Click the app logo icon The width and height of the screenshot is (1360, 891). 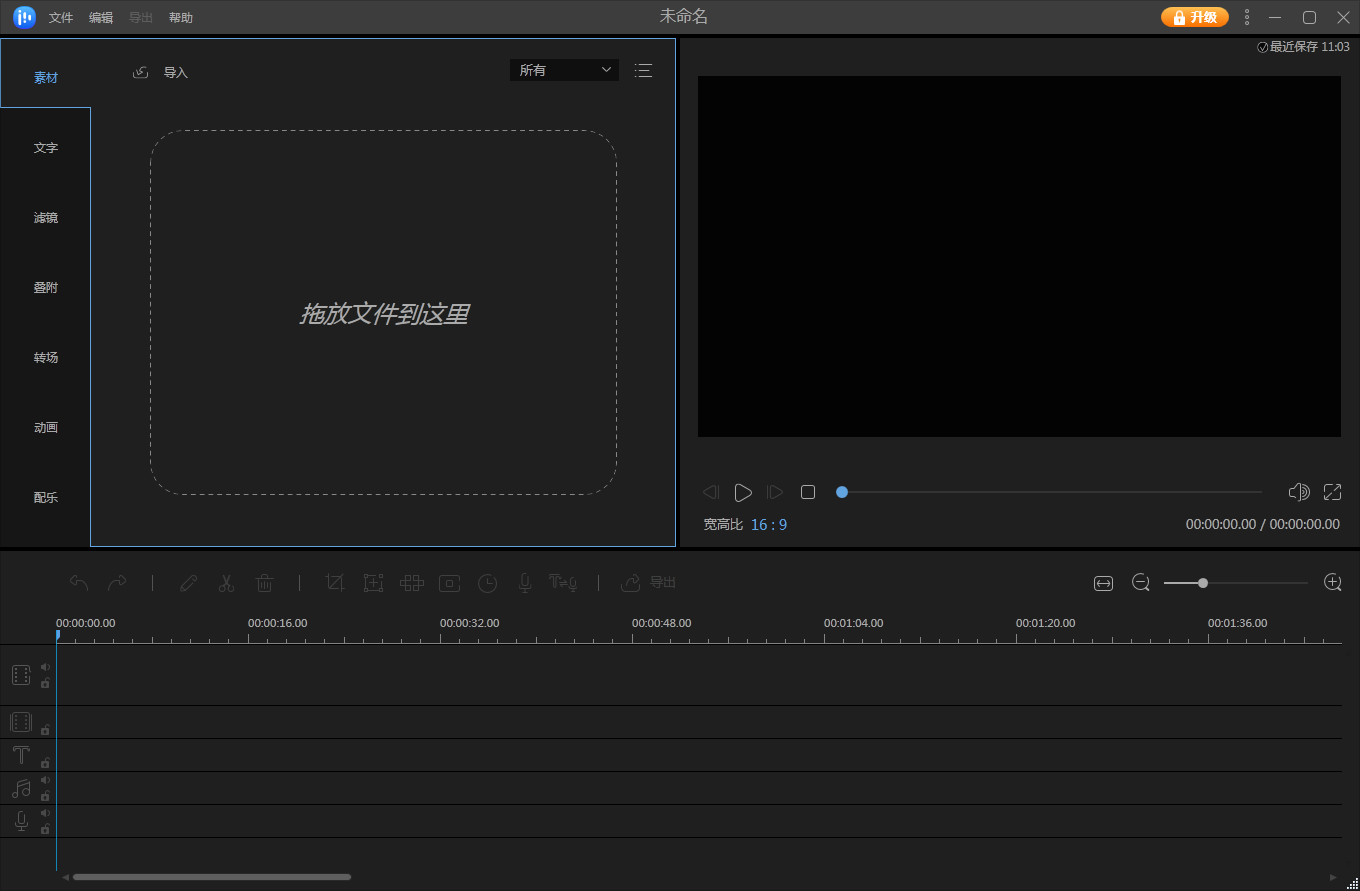click(24, 17)
